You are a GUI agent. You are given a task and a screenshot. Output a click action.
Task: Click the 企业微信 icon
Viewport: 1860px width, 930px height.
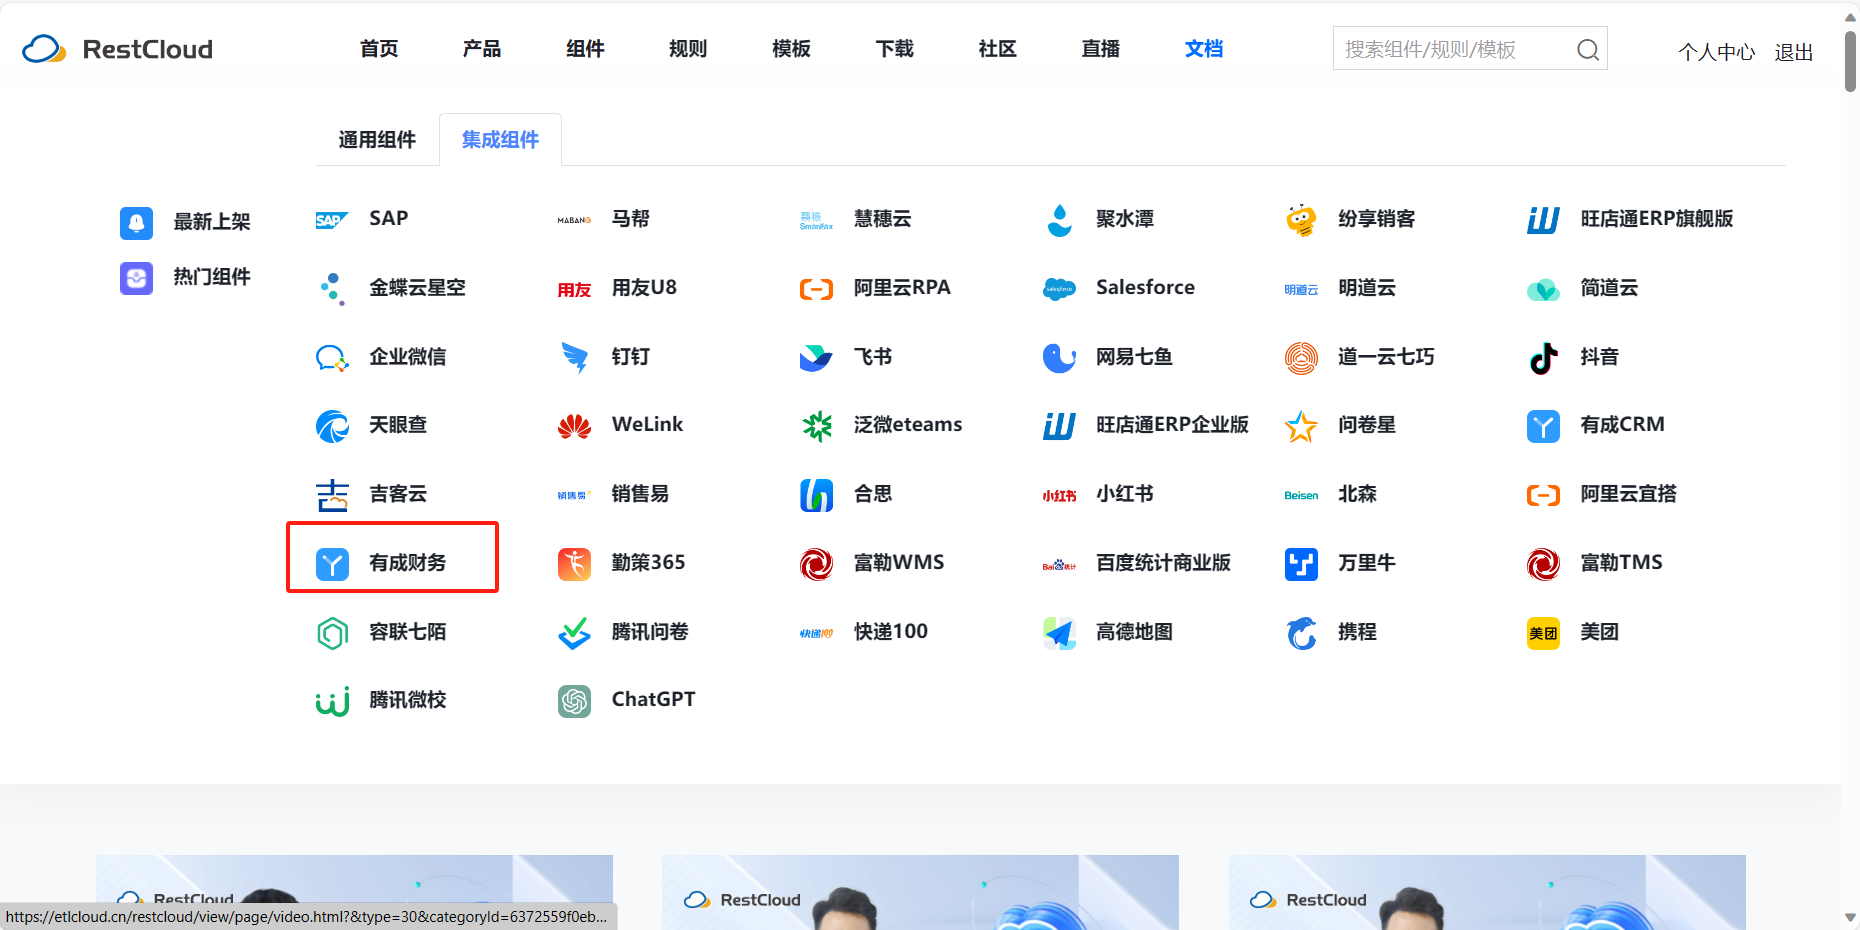pyautogui.click(x=332, y=357)
